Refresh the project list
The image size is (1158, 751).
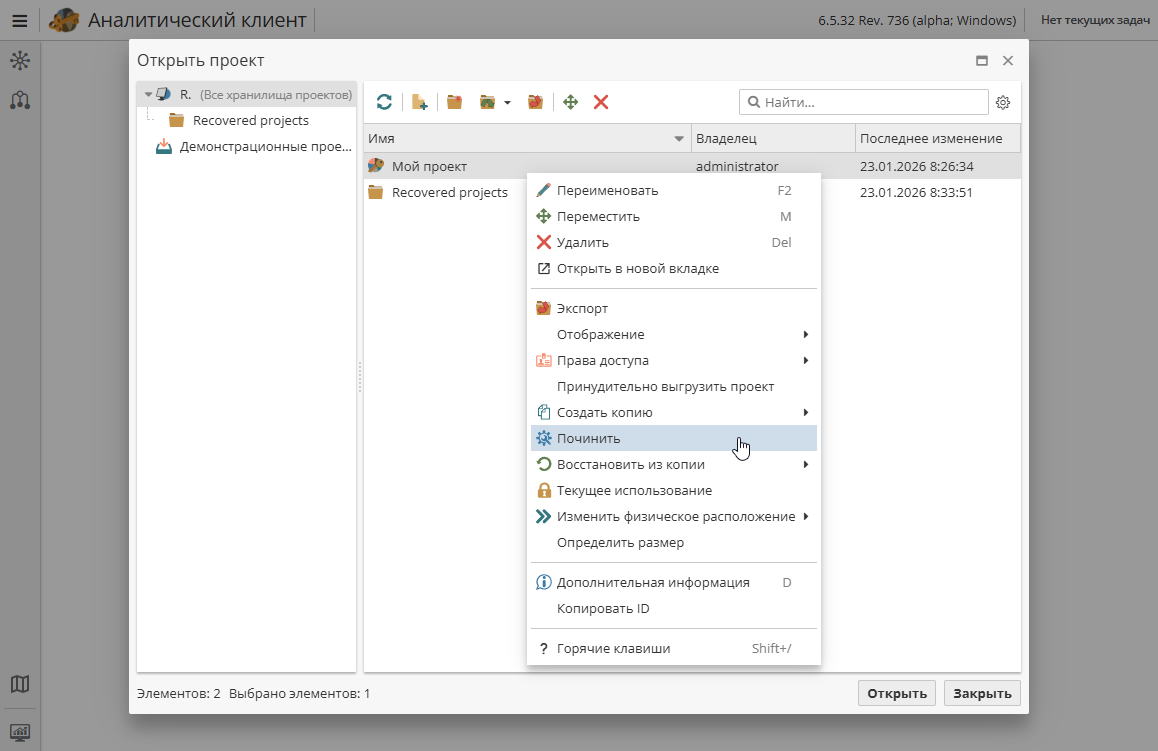(384, 101)
